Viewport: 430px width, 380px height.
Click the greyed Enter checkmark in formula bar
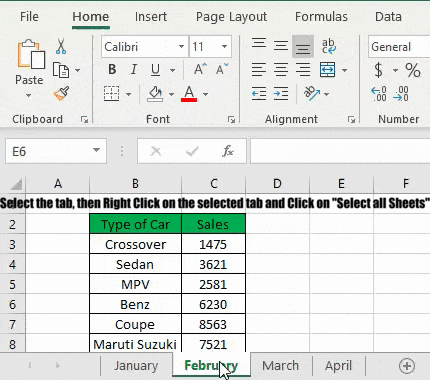coord(192,151)
